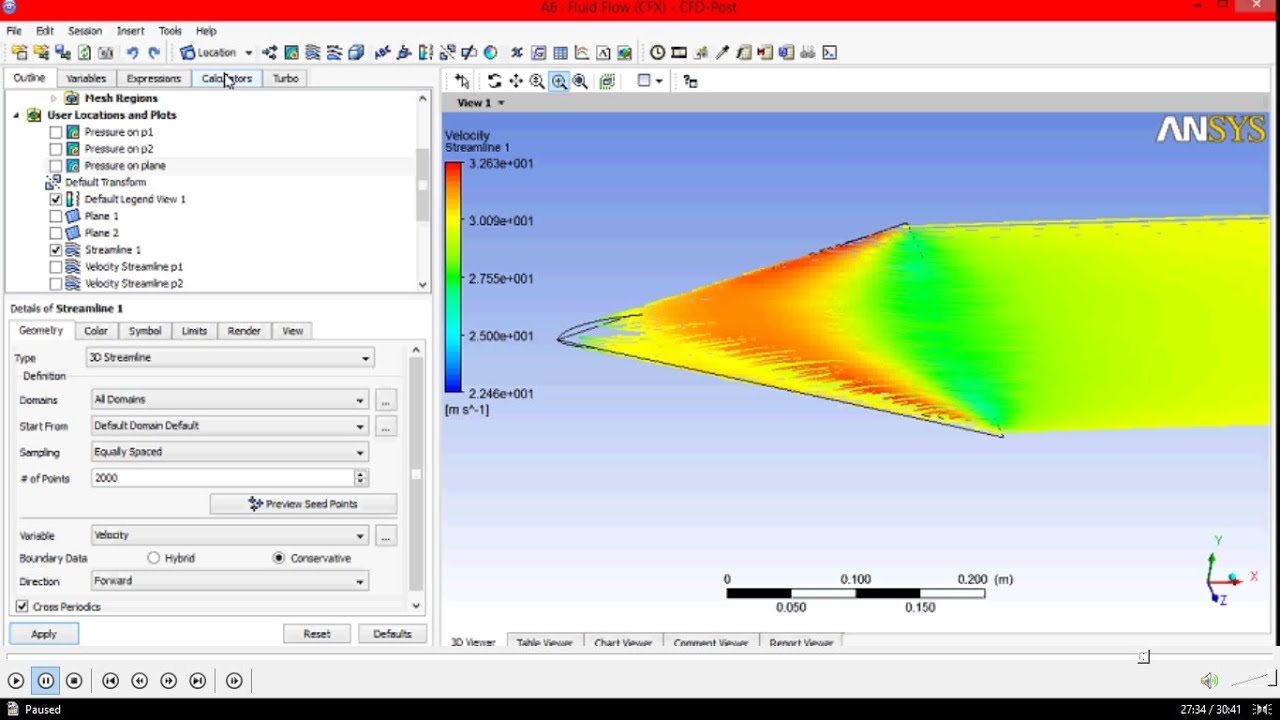
Task: Expand the Mesh Regions tree node
Action: (53, 98)
